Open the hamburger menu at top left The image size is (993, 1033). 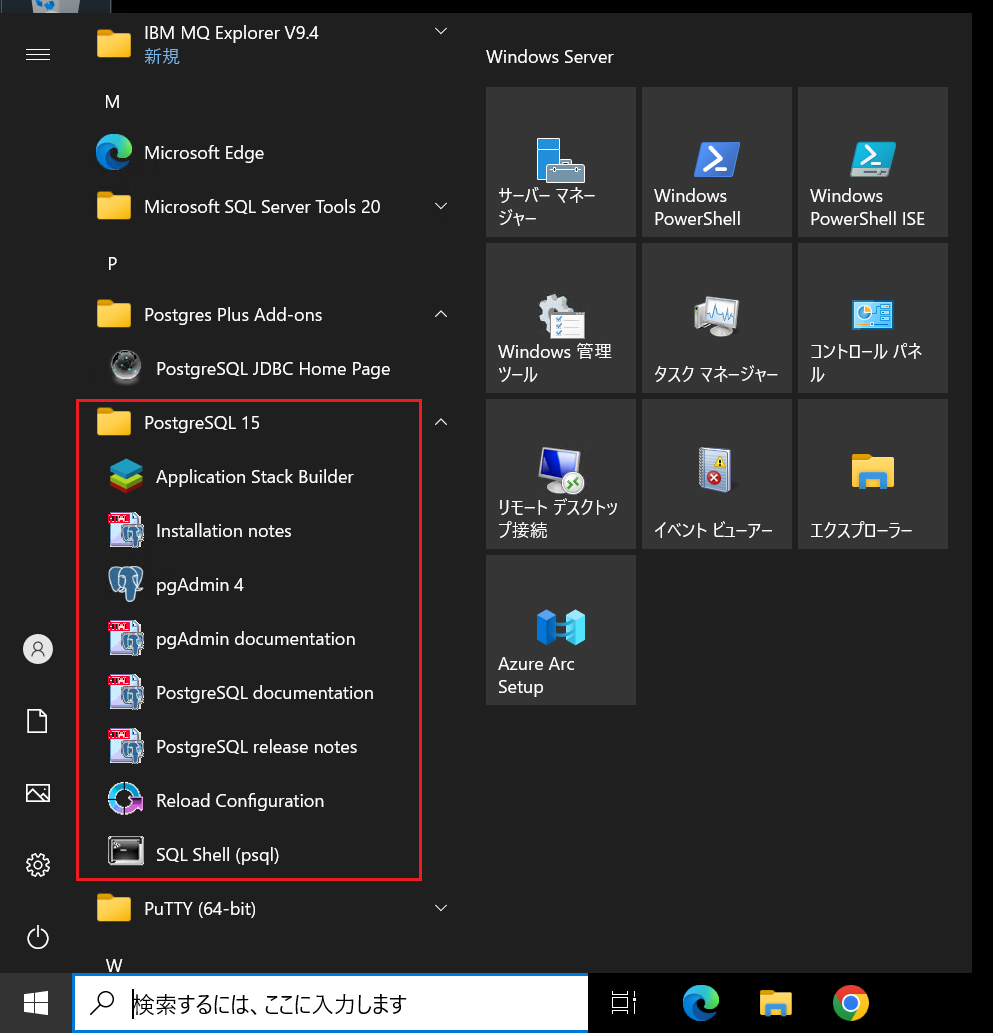point(38,54)
